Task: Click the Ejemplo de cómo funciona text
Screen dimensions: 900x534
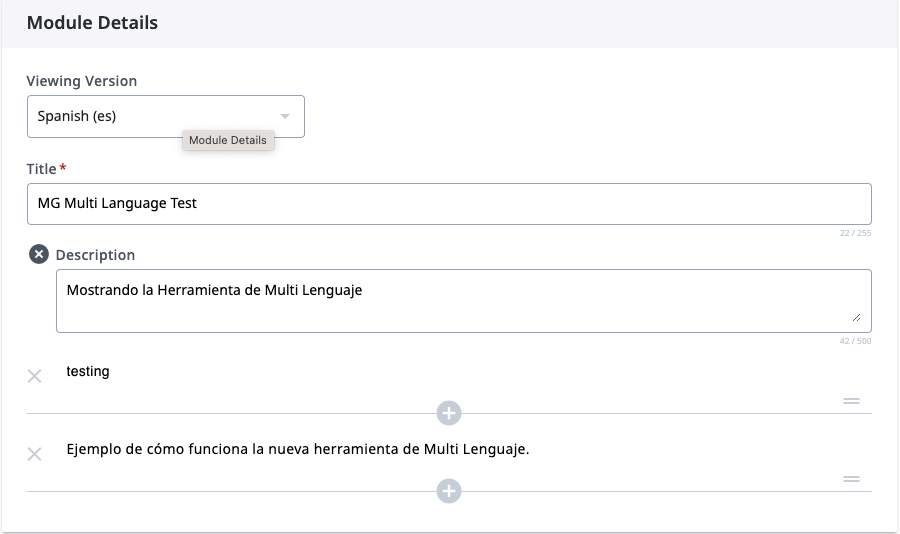Action: point(298,449)
